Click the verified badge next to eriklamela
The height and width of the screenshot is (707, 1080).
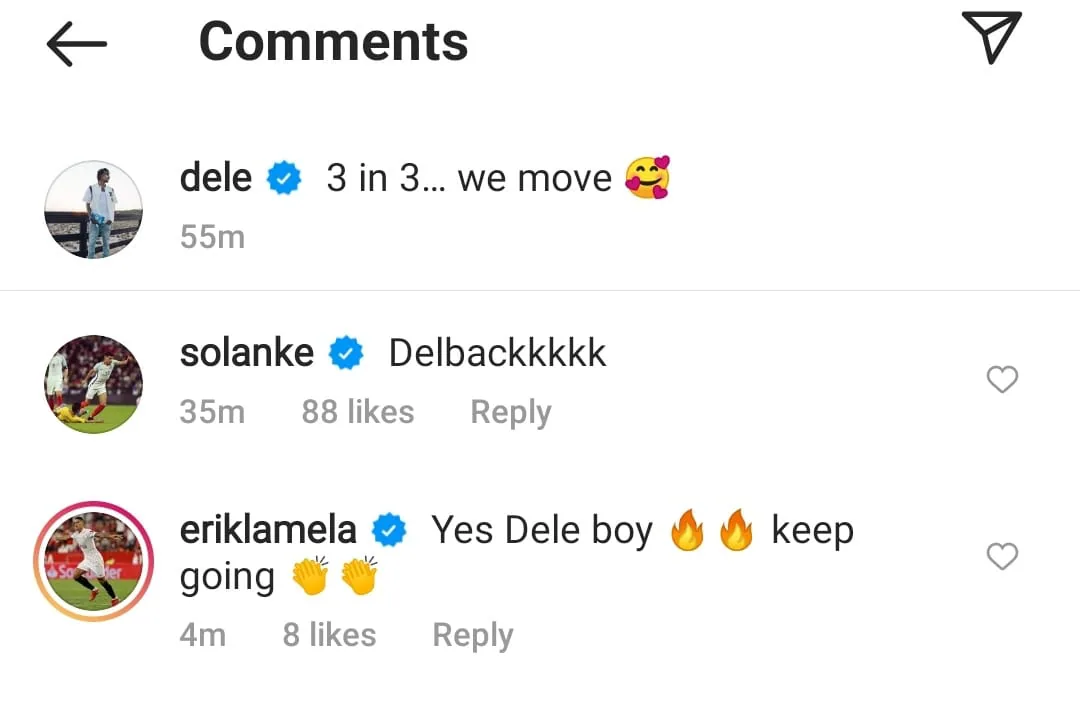[x=389, y=531]
